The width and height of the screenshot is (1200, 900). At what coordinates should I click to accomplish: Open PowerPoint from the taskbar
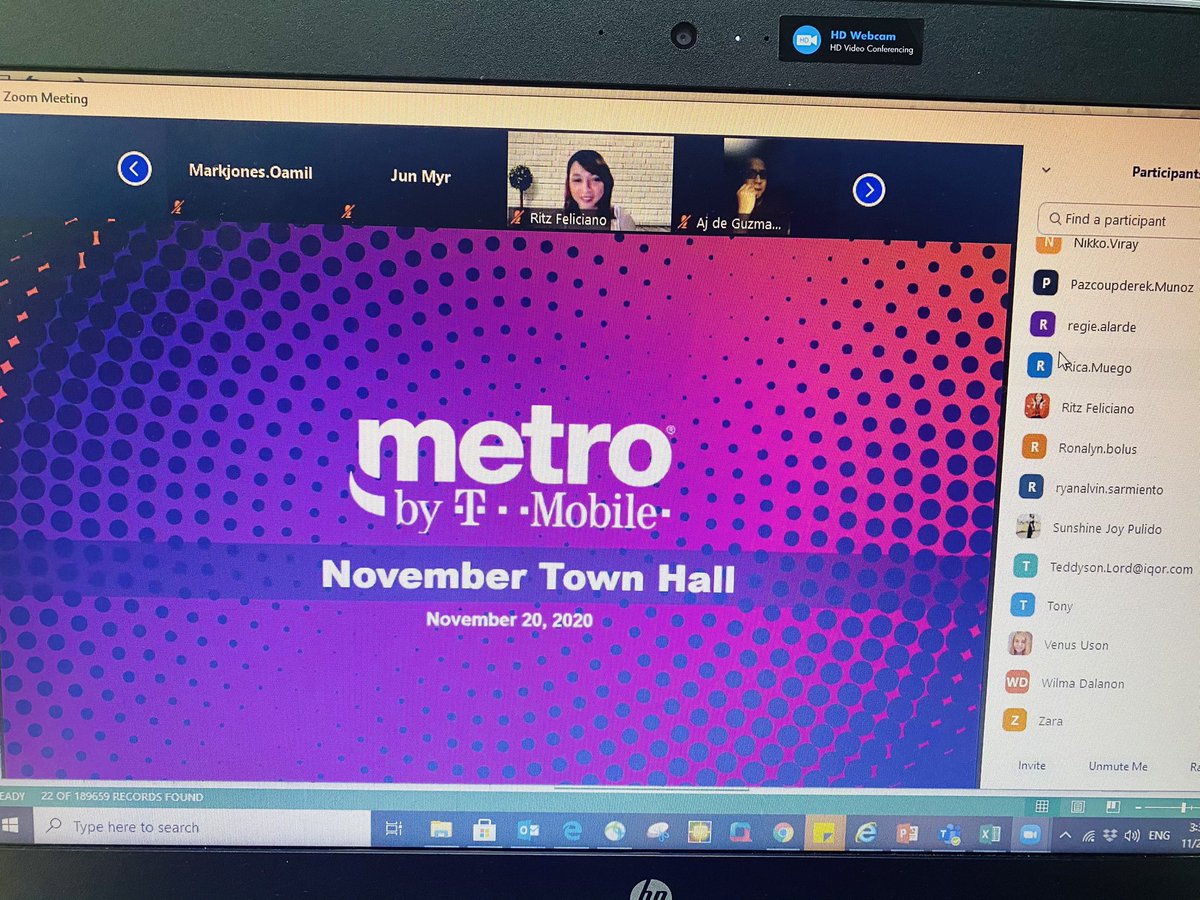coord(907,833)
